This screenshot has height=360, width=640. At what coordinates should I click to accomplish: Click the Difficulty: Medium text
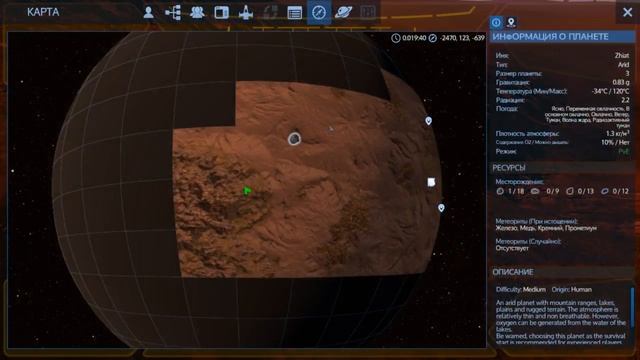pyautogui.click(x=521, y=289)
